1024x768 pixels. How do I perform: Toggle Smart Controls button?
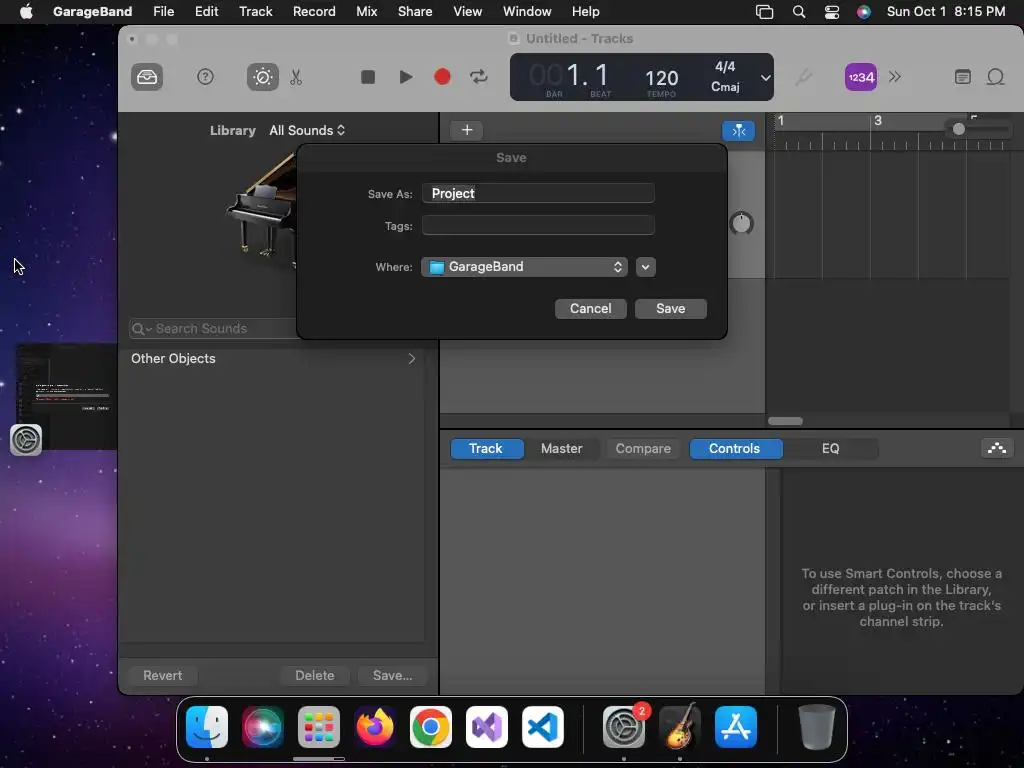(263, 77)
